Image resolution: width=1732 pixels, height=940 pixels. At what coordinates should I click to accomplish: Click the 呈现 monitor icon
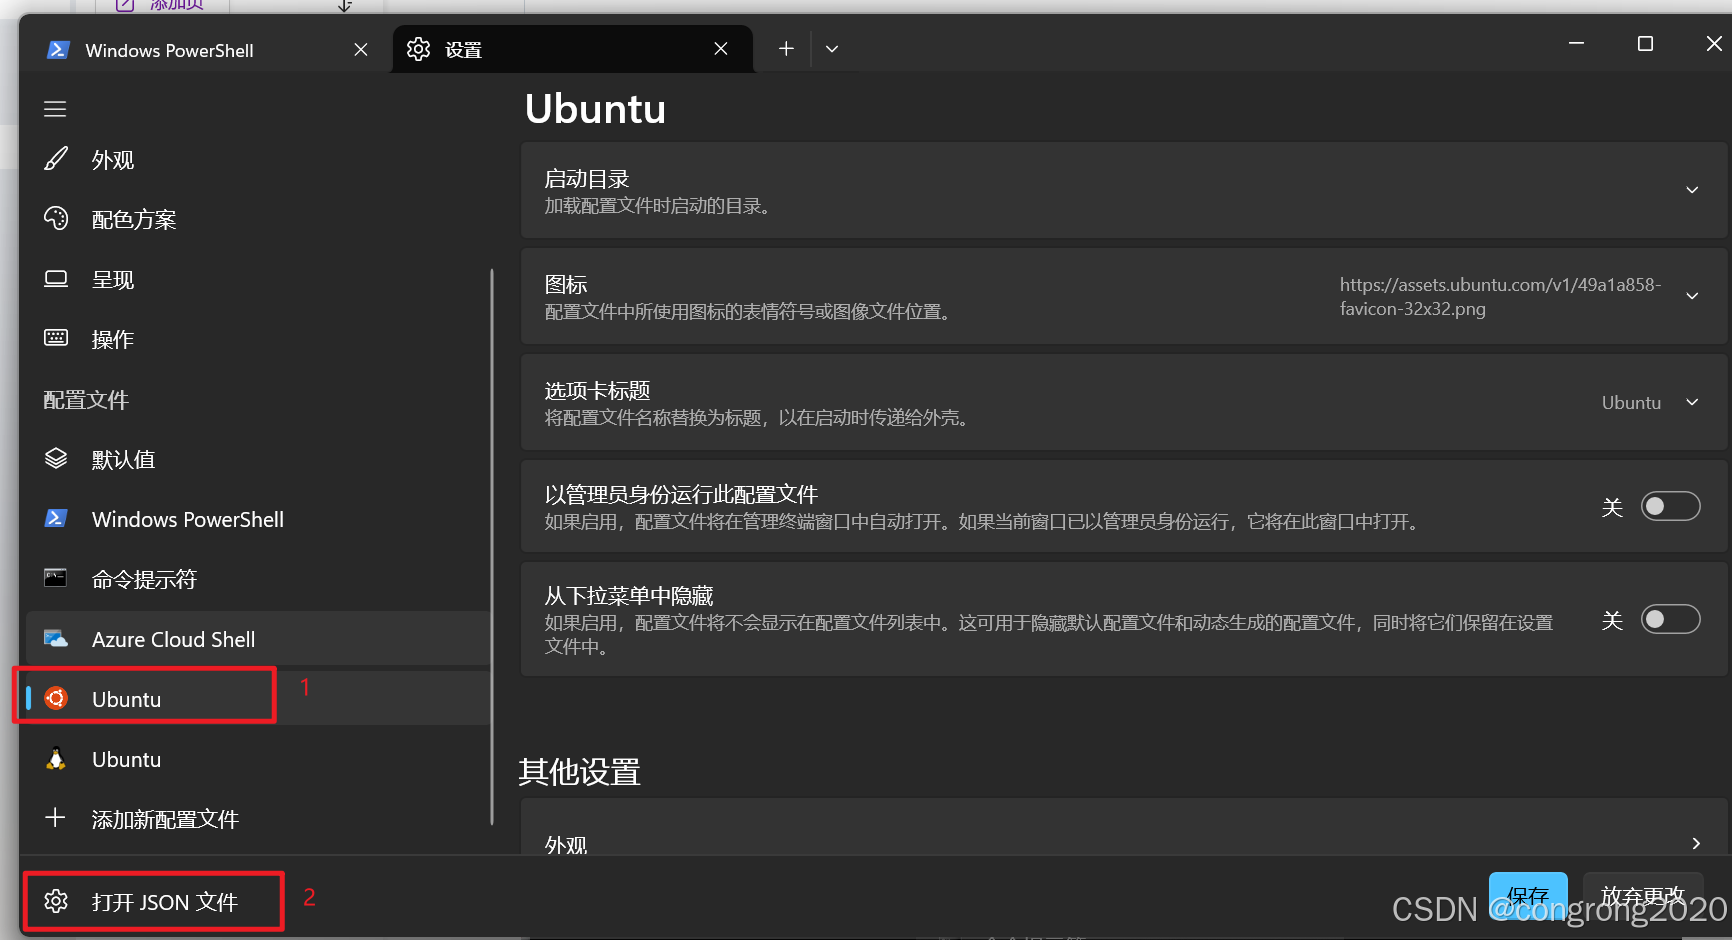click(56, 279)
